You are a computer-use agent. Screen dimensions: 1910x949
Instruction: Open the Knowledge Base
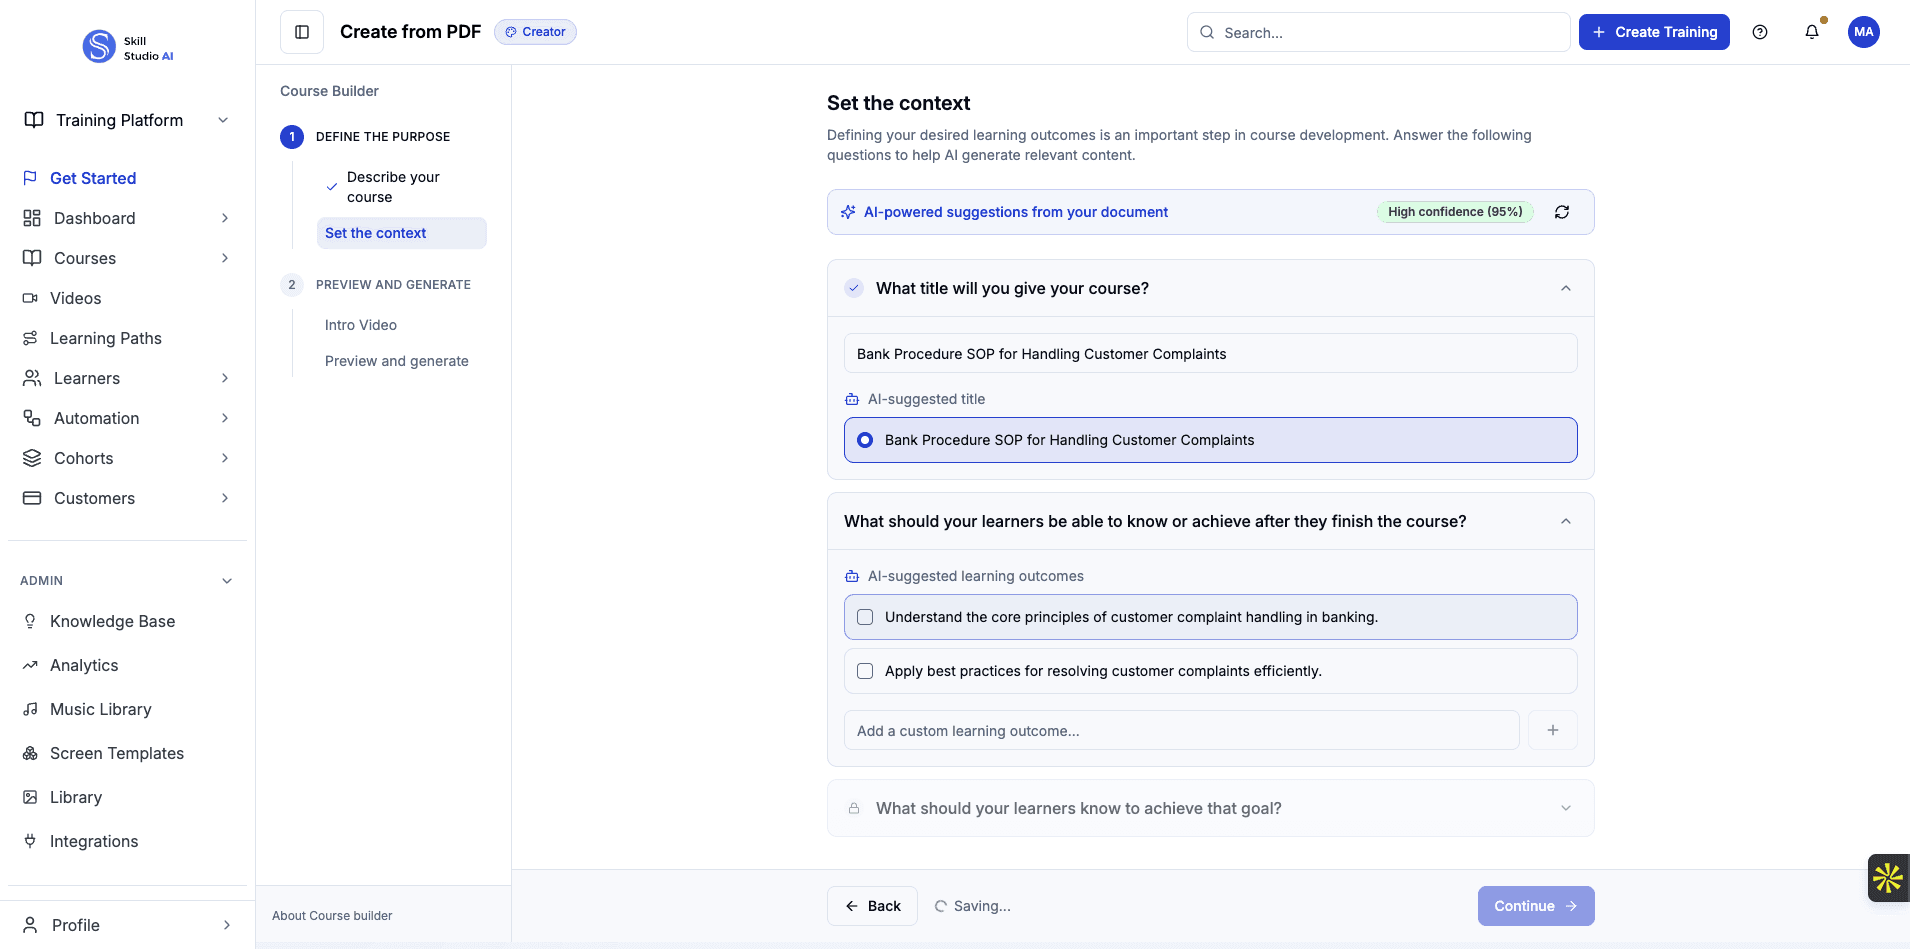112,620
